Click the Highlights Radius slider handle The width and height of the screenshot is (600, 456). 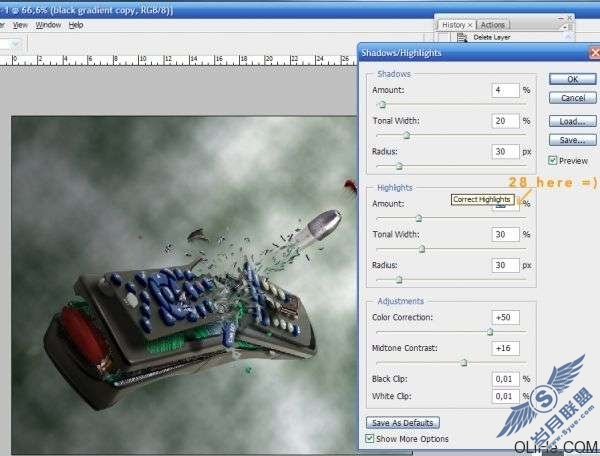[399, 280]
